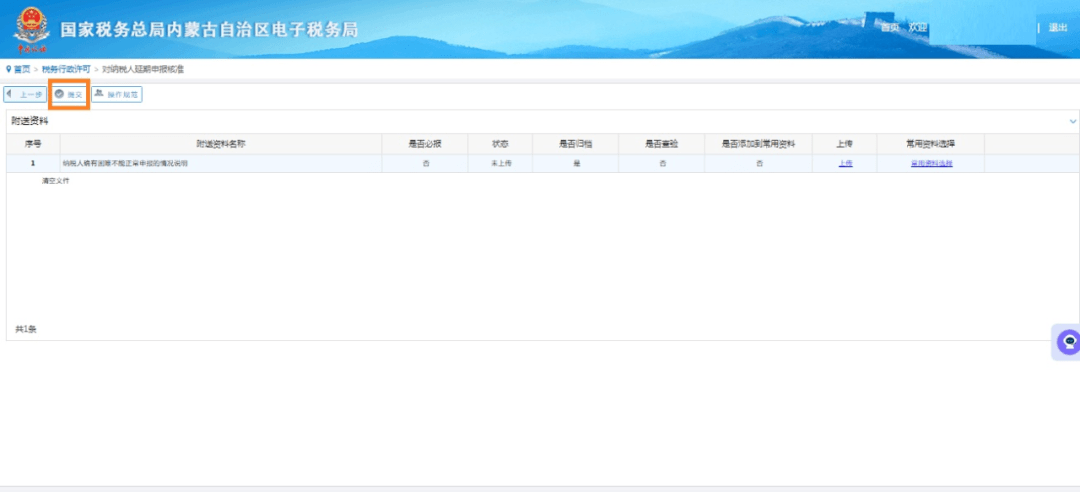Click the 状态 column header

click(501, 144)
